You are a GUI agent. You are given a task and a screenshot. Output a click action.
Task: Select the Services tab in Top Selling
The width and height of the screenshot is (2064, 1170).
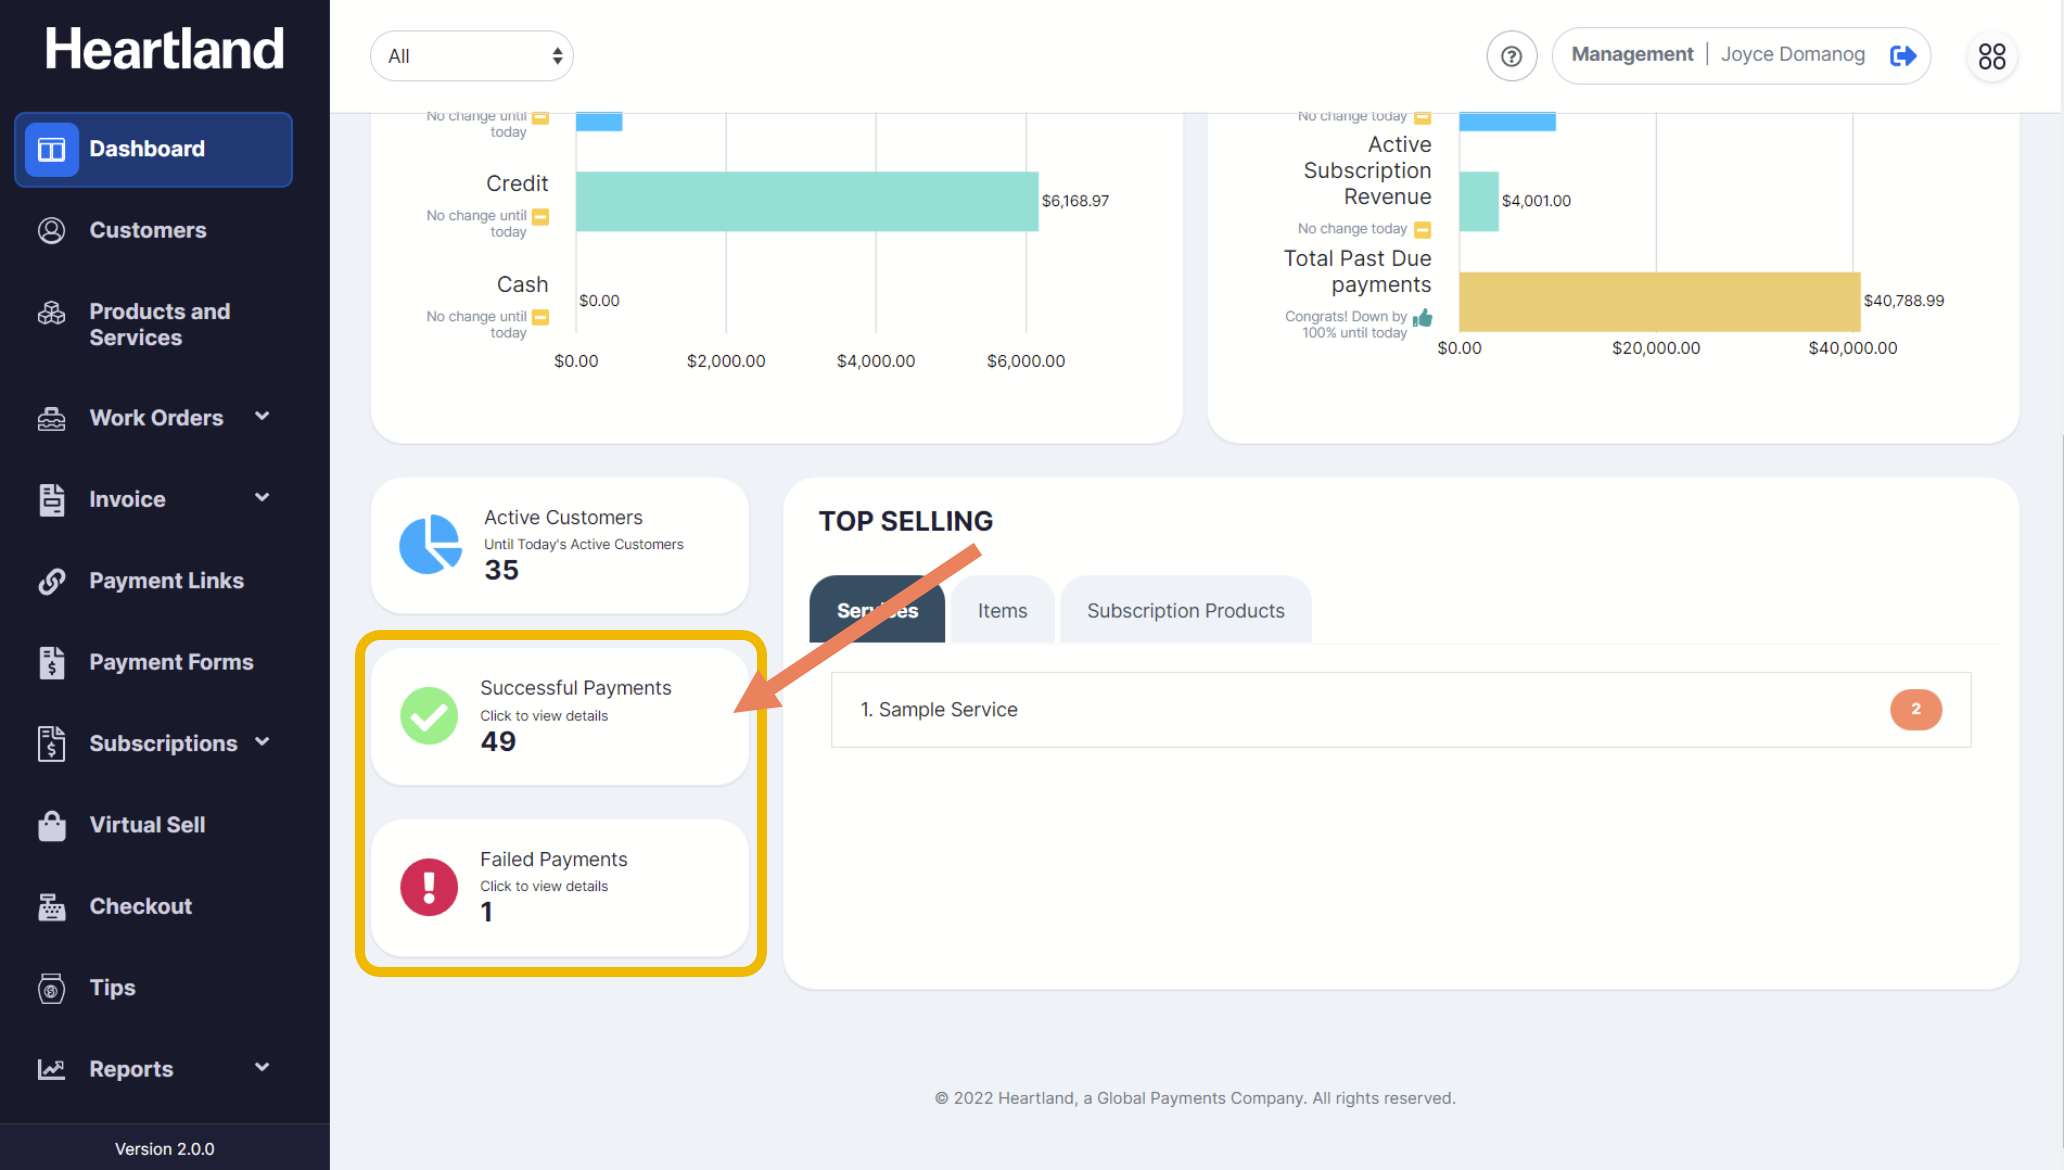(877, 610)
